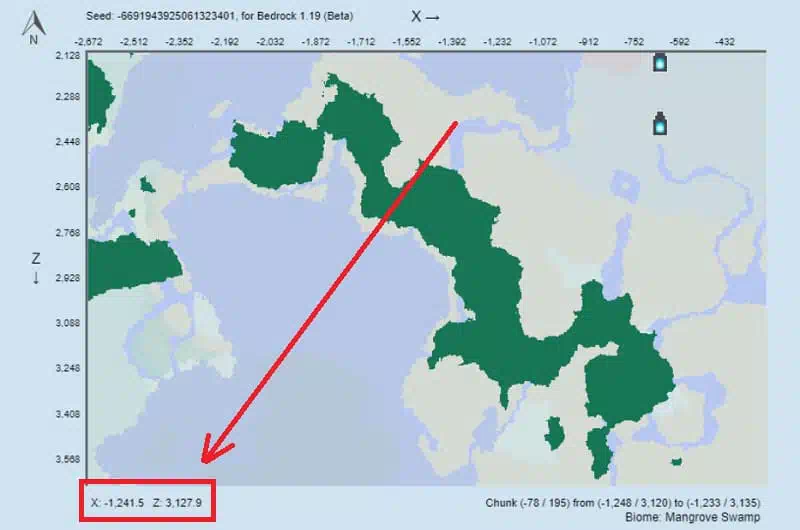
Task: Click the -1,392 X-axis tick label
Action: (x=452, y=42)
